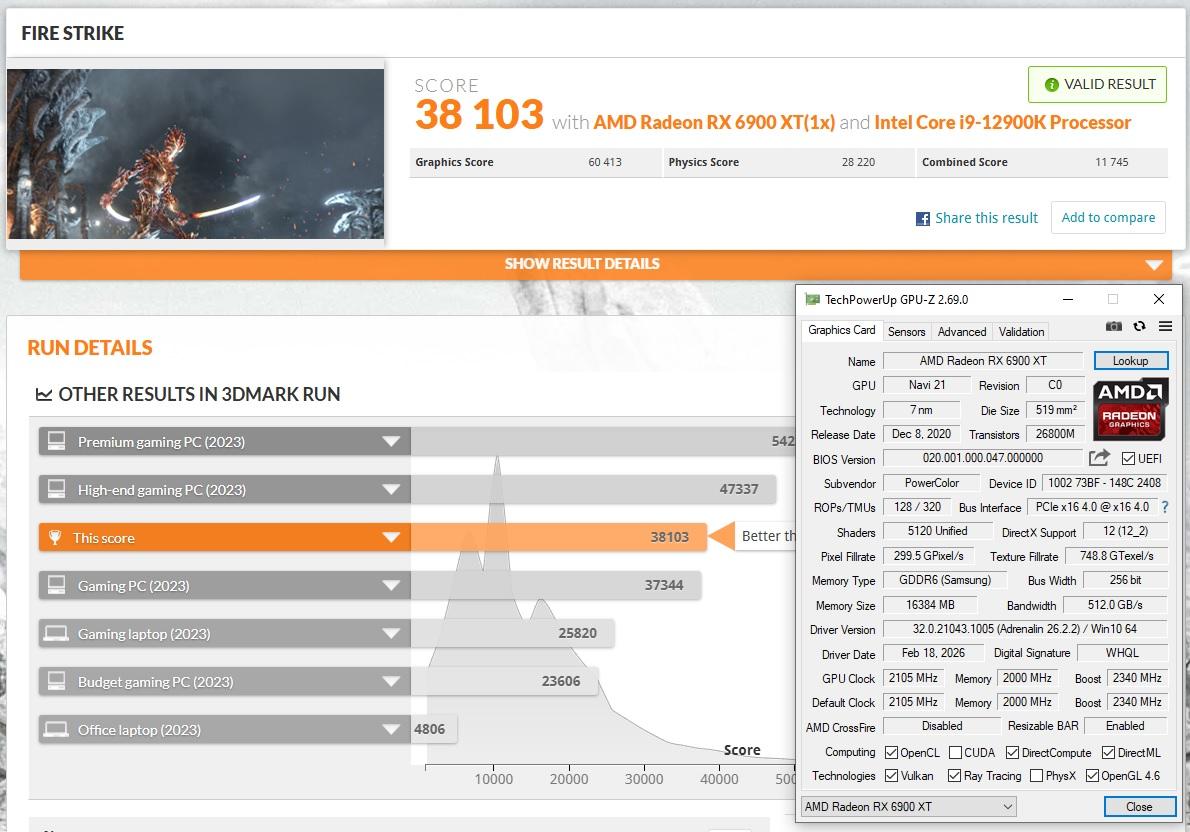Image resolution: width=1190 pixels, height=832 pixels.
Task: Click the AMD Radeon Graphics logo
Action: click(x=1130, y=409)
